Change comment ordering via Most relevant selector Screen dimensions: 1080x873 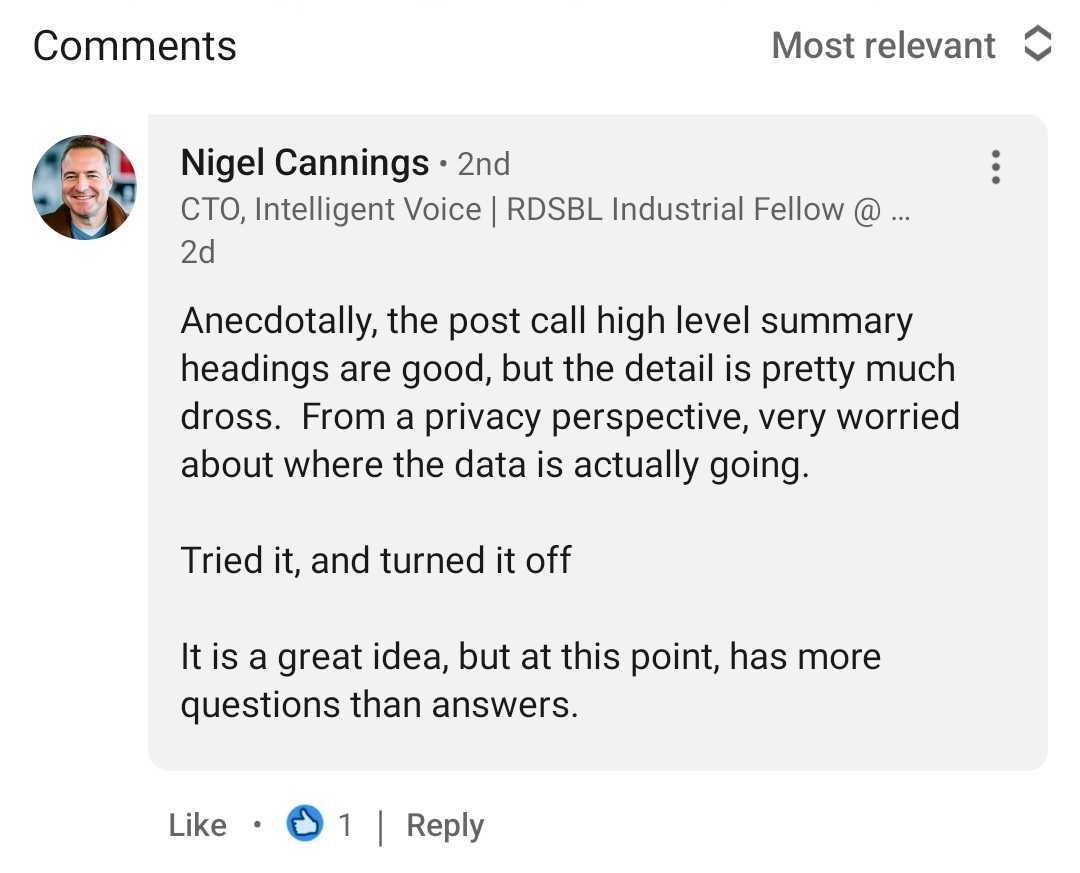882,44
